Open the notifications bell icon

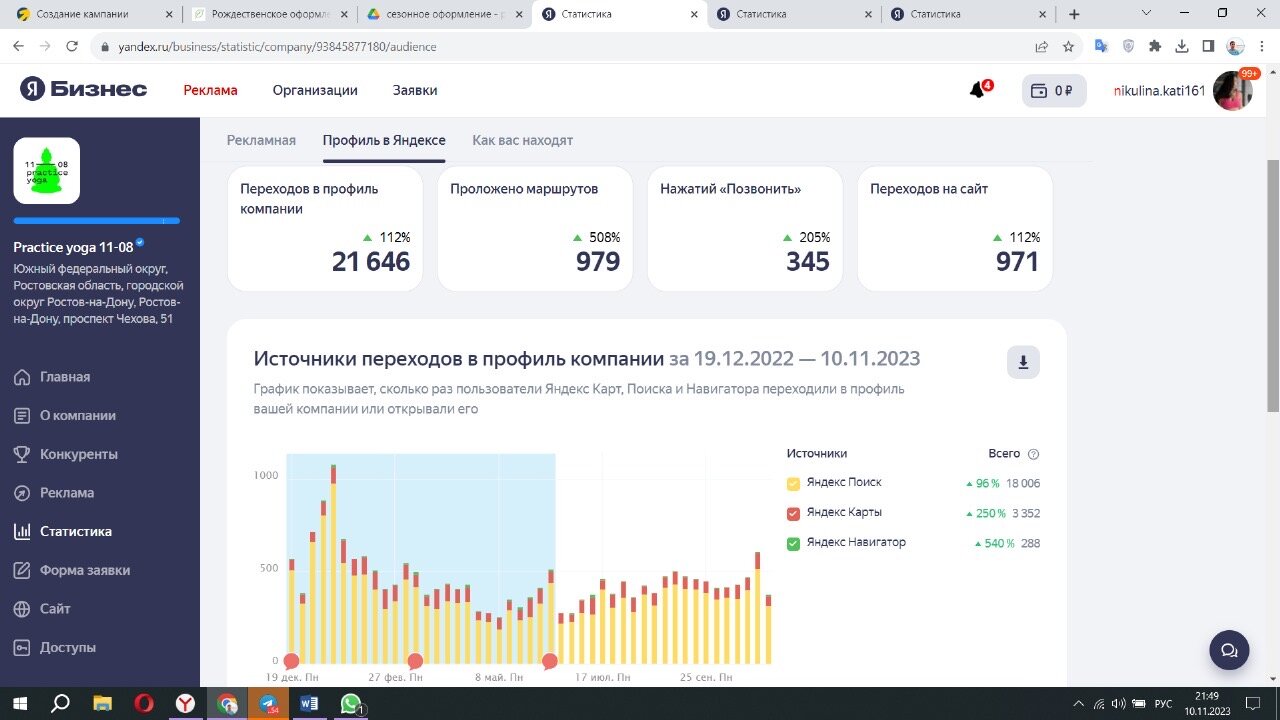978,90
